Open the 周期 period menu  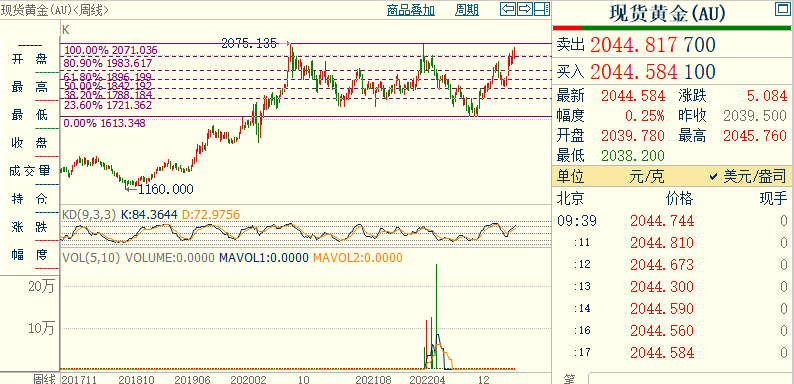[x=466, y=10]
